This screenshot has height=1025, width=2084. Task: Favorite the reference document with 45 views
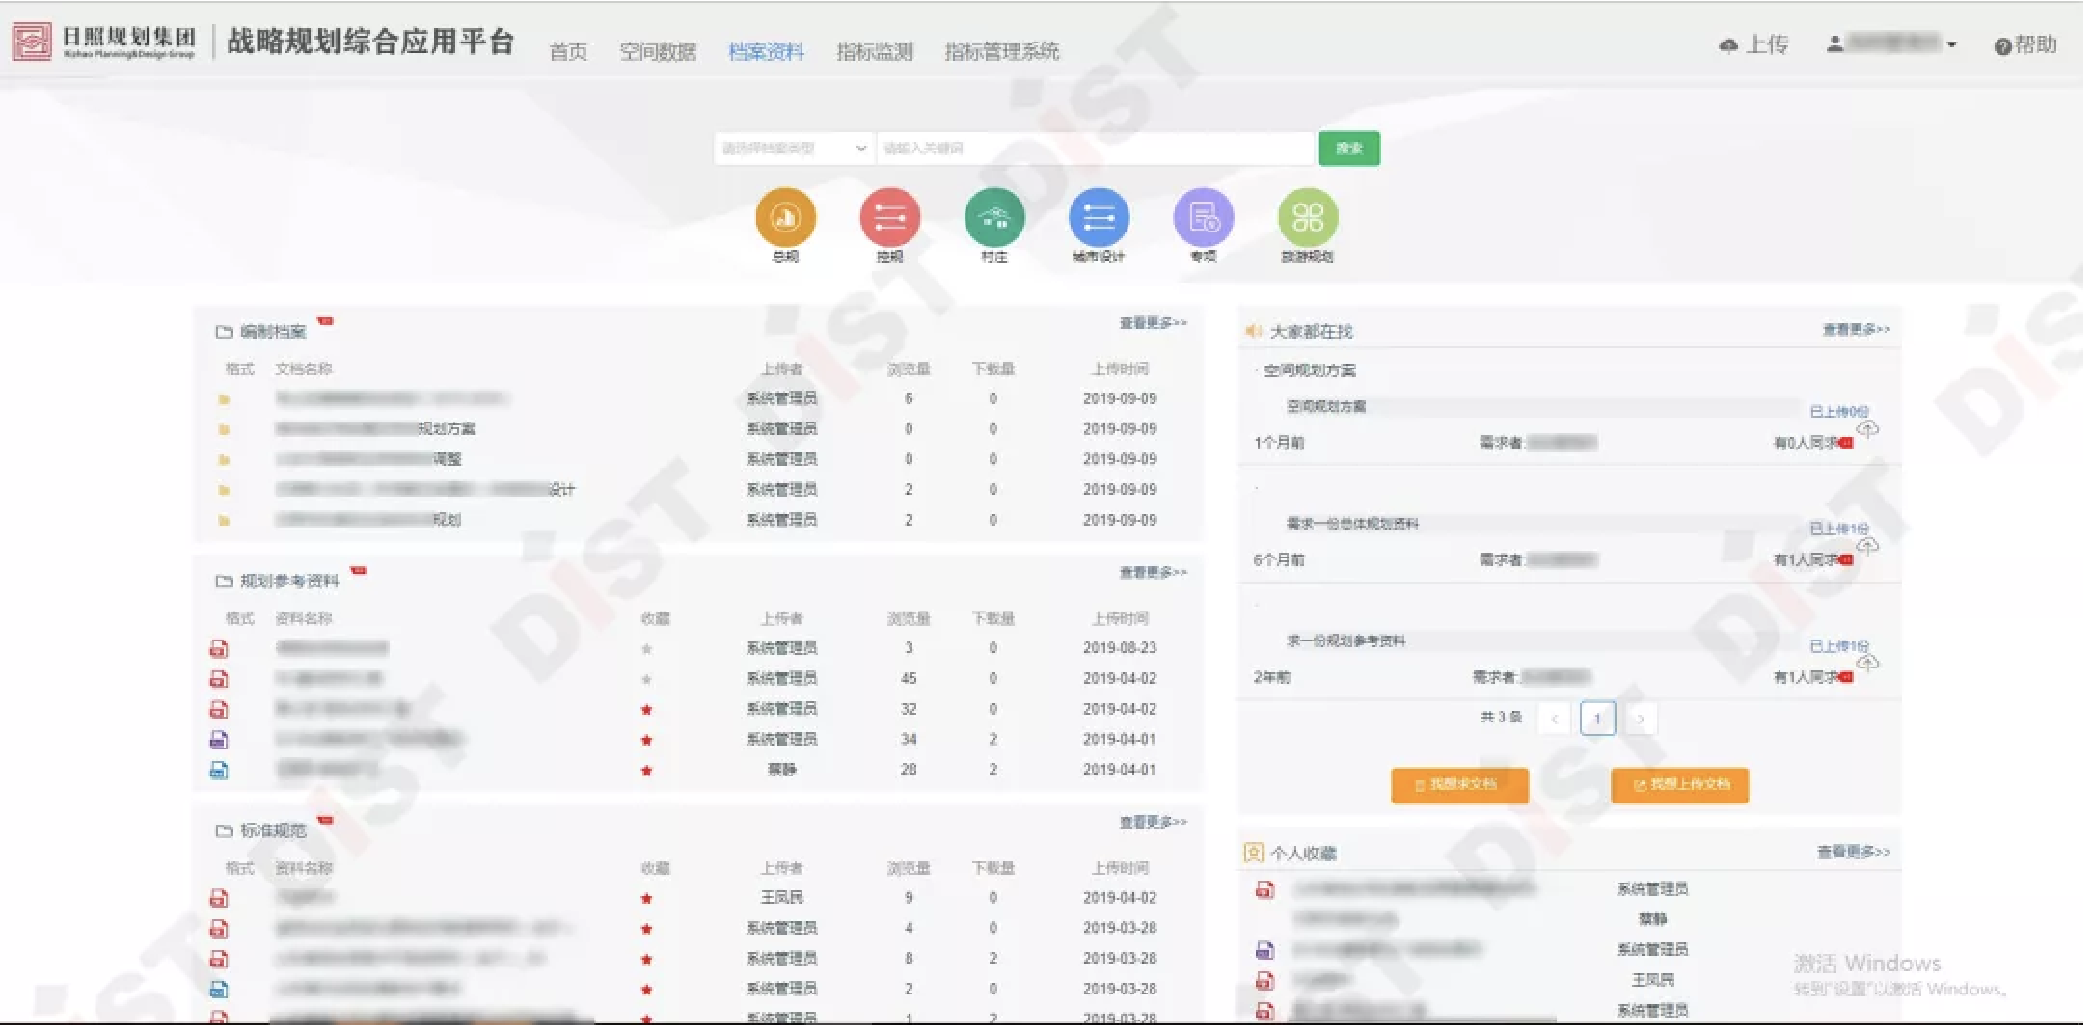pyautogui.click(x=647, y=679)
